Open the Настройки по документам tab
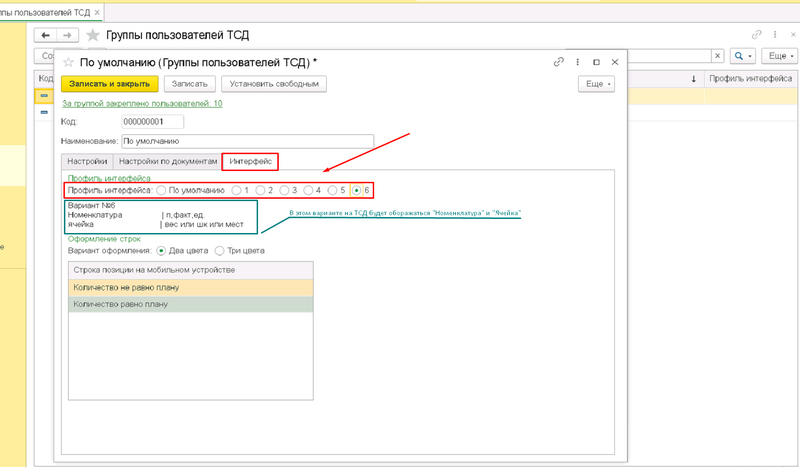 coord(167,160)
